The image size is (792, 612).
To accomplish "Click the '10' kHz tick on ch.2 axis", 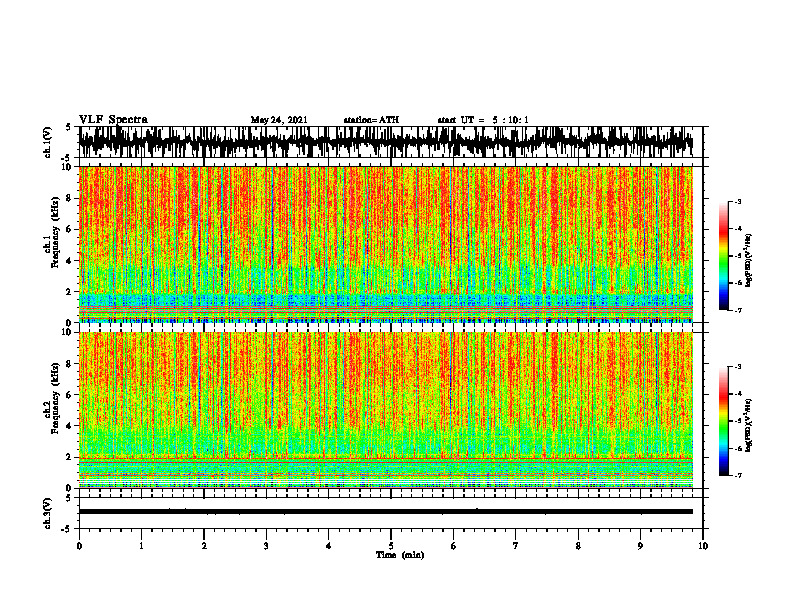I will [68, 332].
